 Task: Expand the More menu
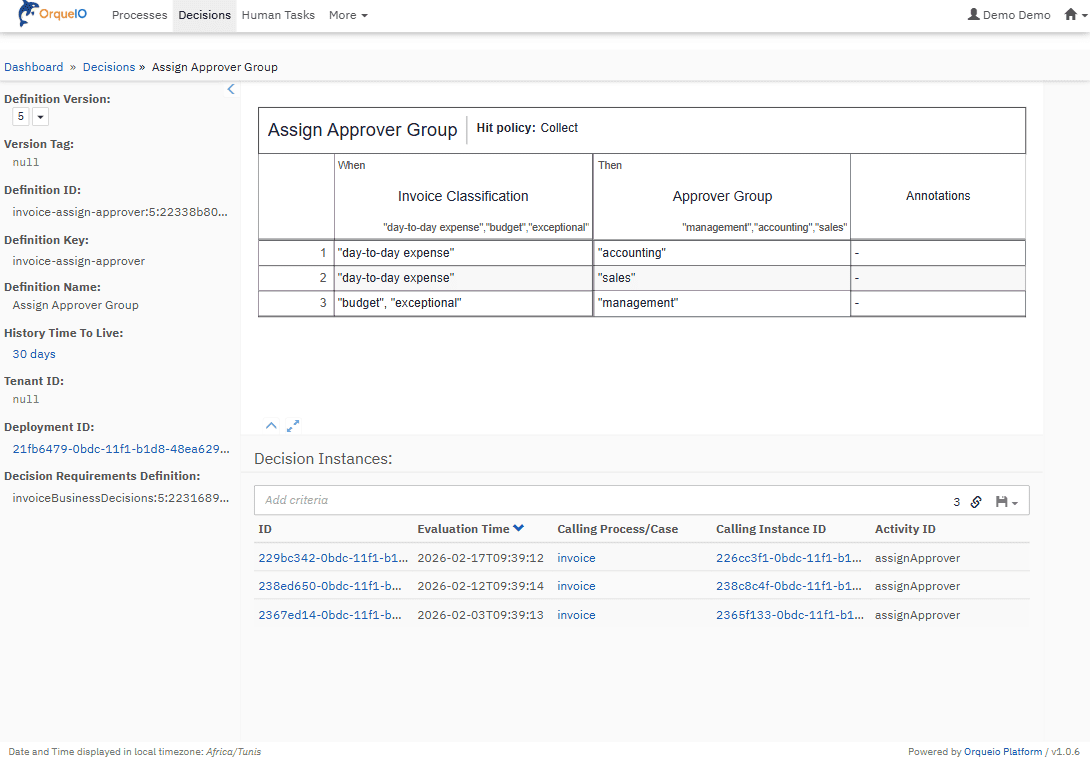coord(348,15)
